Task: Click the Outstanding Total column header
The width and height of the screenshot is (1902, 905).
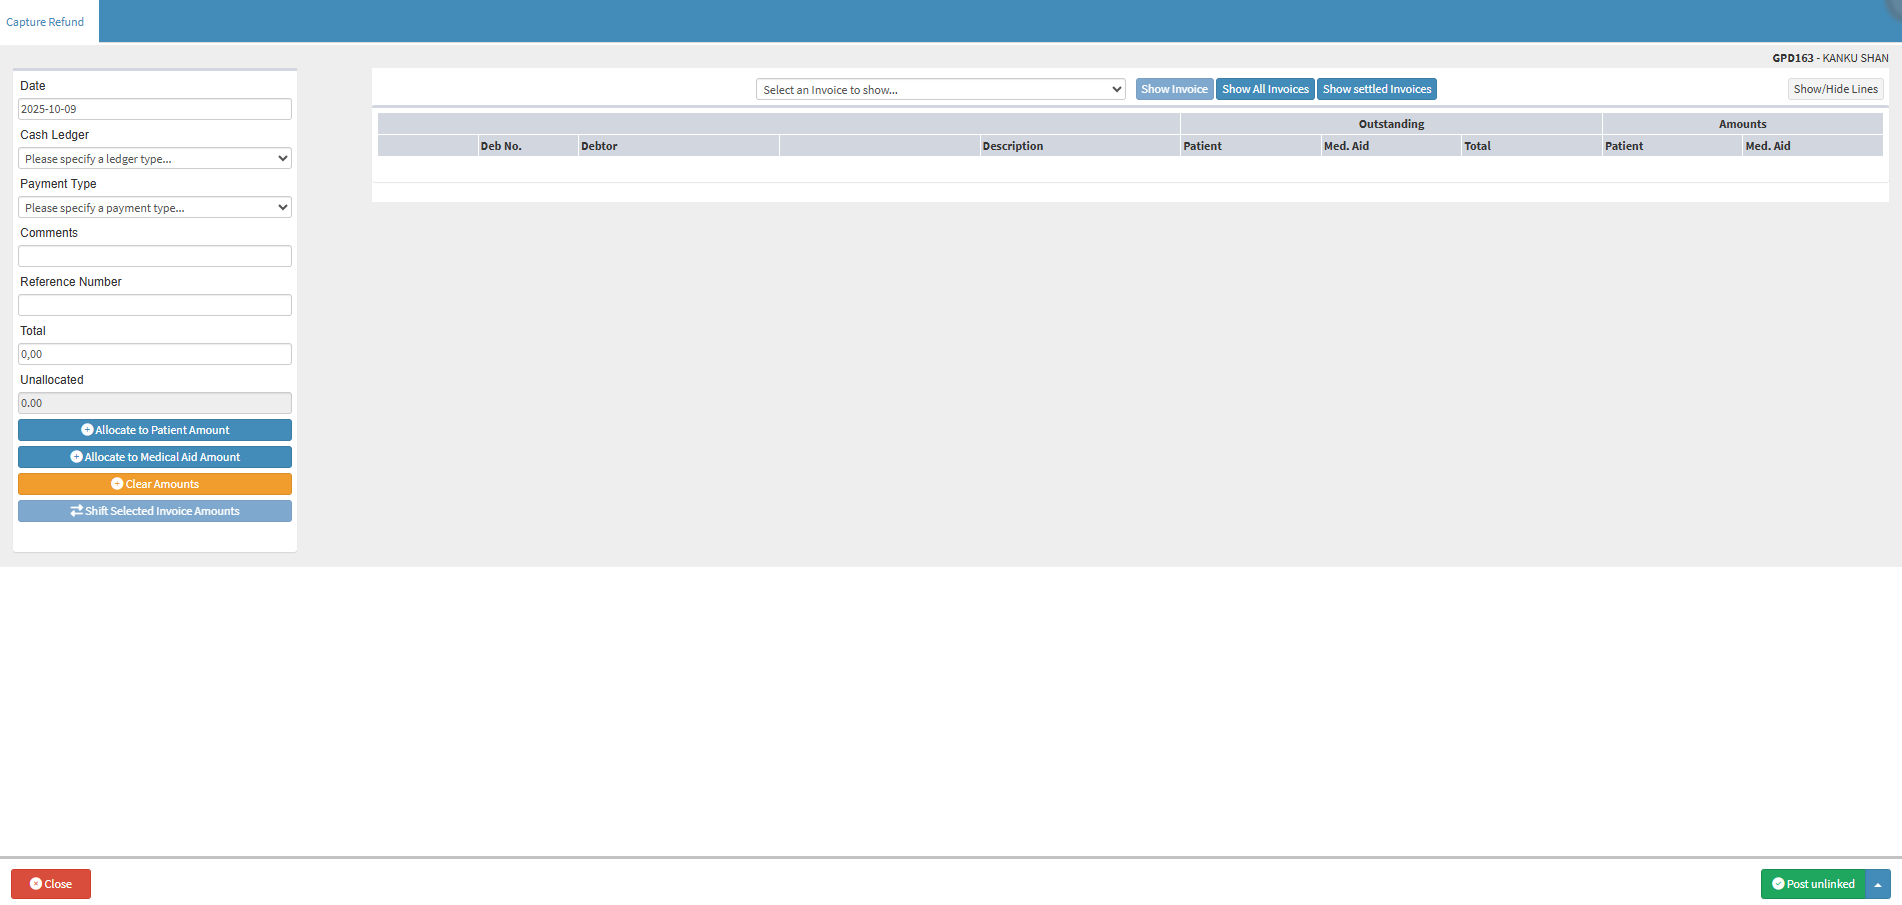Action: click(1532, 146)
